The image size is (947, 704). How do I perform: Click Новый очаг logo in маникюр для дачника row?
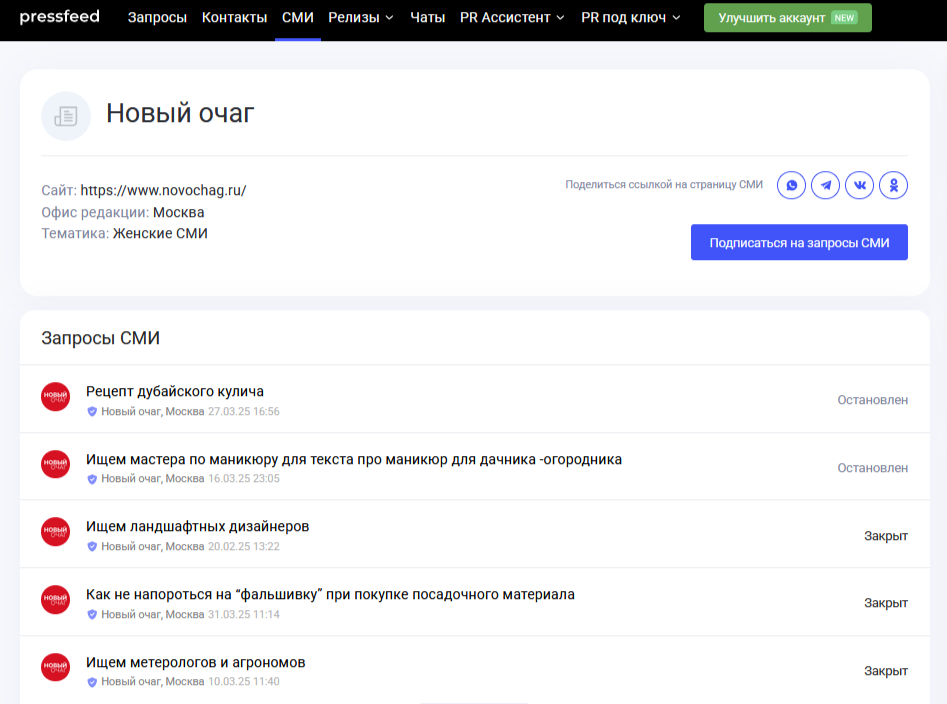point(56,464)
